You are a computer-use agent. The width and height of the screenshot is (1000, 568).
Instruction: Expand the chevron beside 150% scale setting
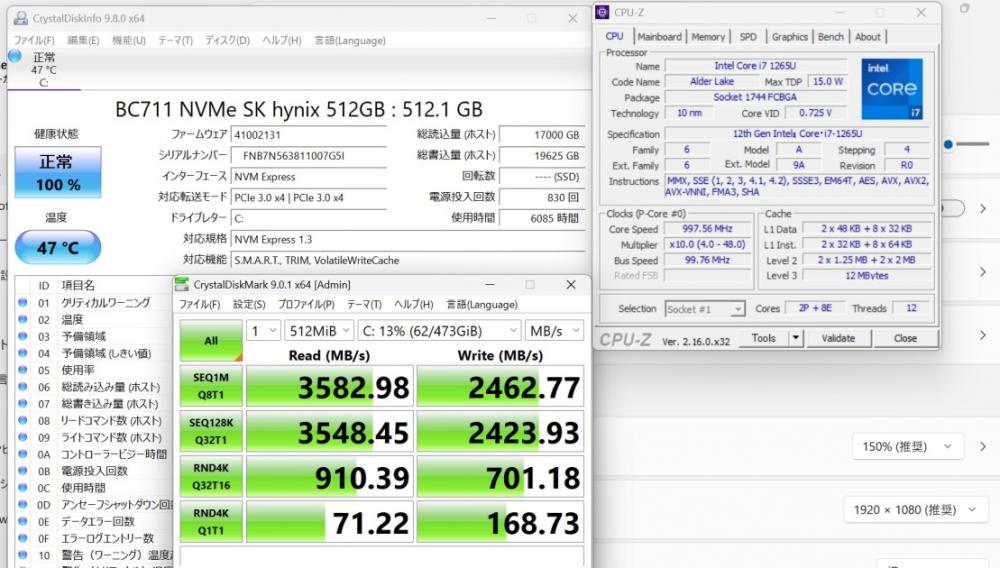point(983,447)
